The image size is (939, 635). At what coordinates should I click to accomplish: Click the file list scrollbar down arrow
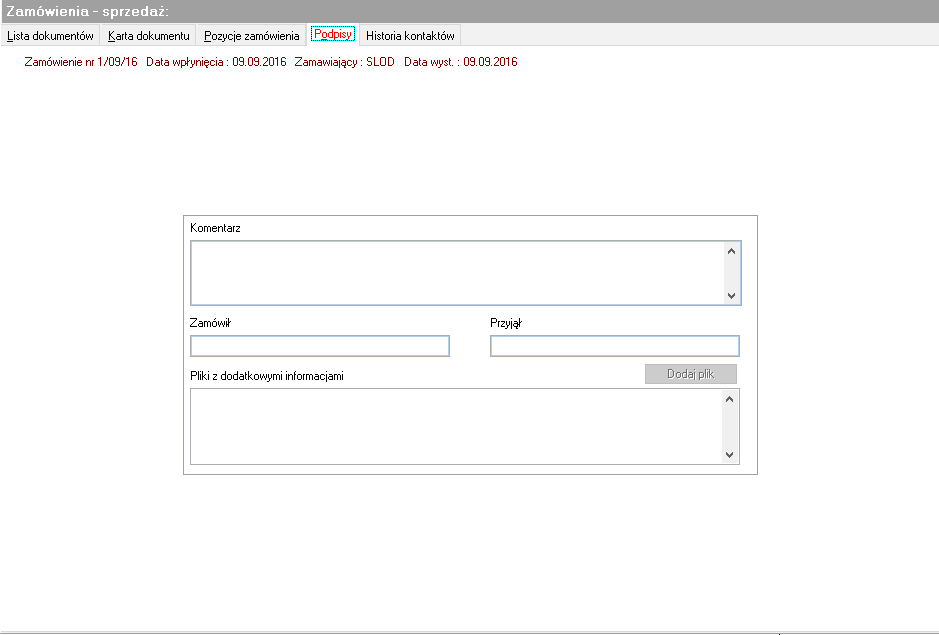(x=729, y=455)
